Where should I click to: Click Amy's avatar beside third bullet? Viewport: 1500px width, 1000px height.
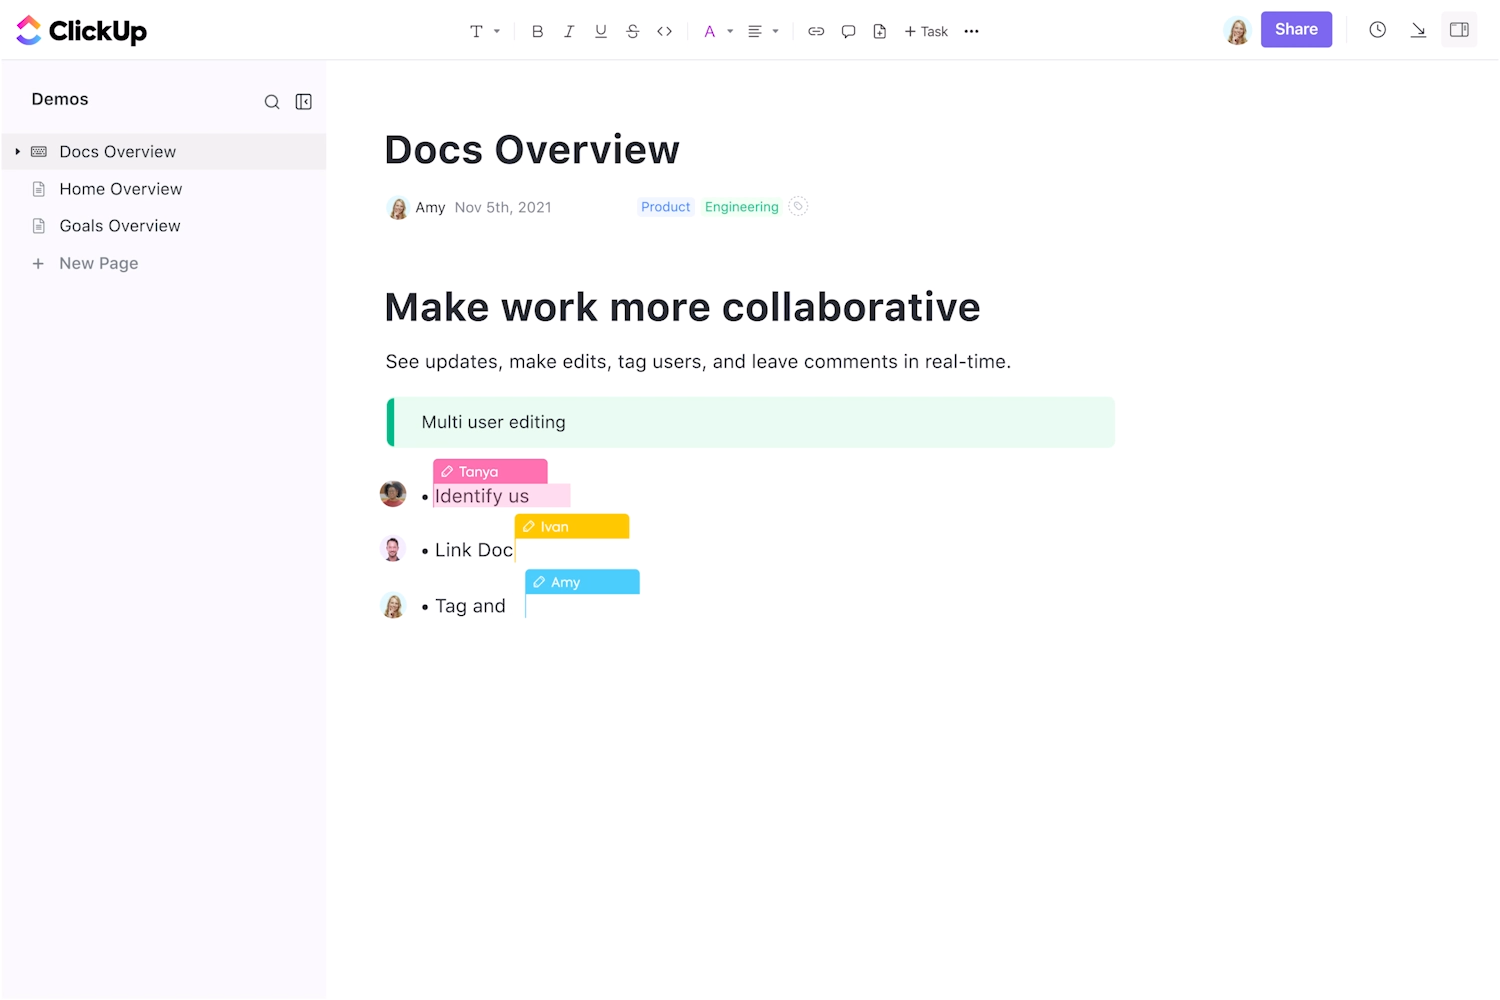(x=393, y=606)
